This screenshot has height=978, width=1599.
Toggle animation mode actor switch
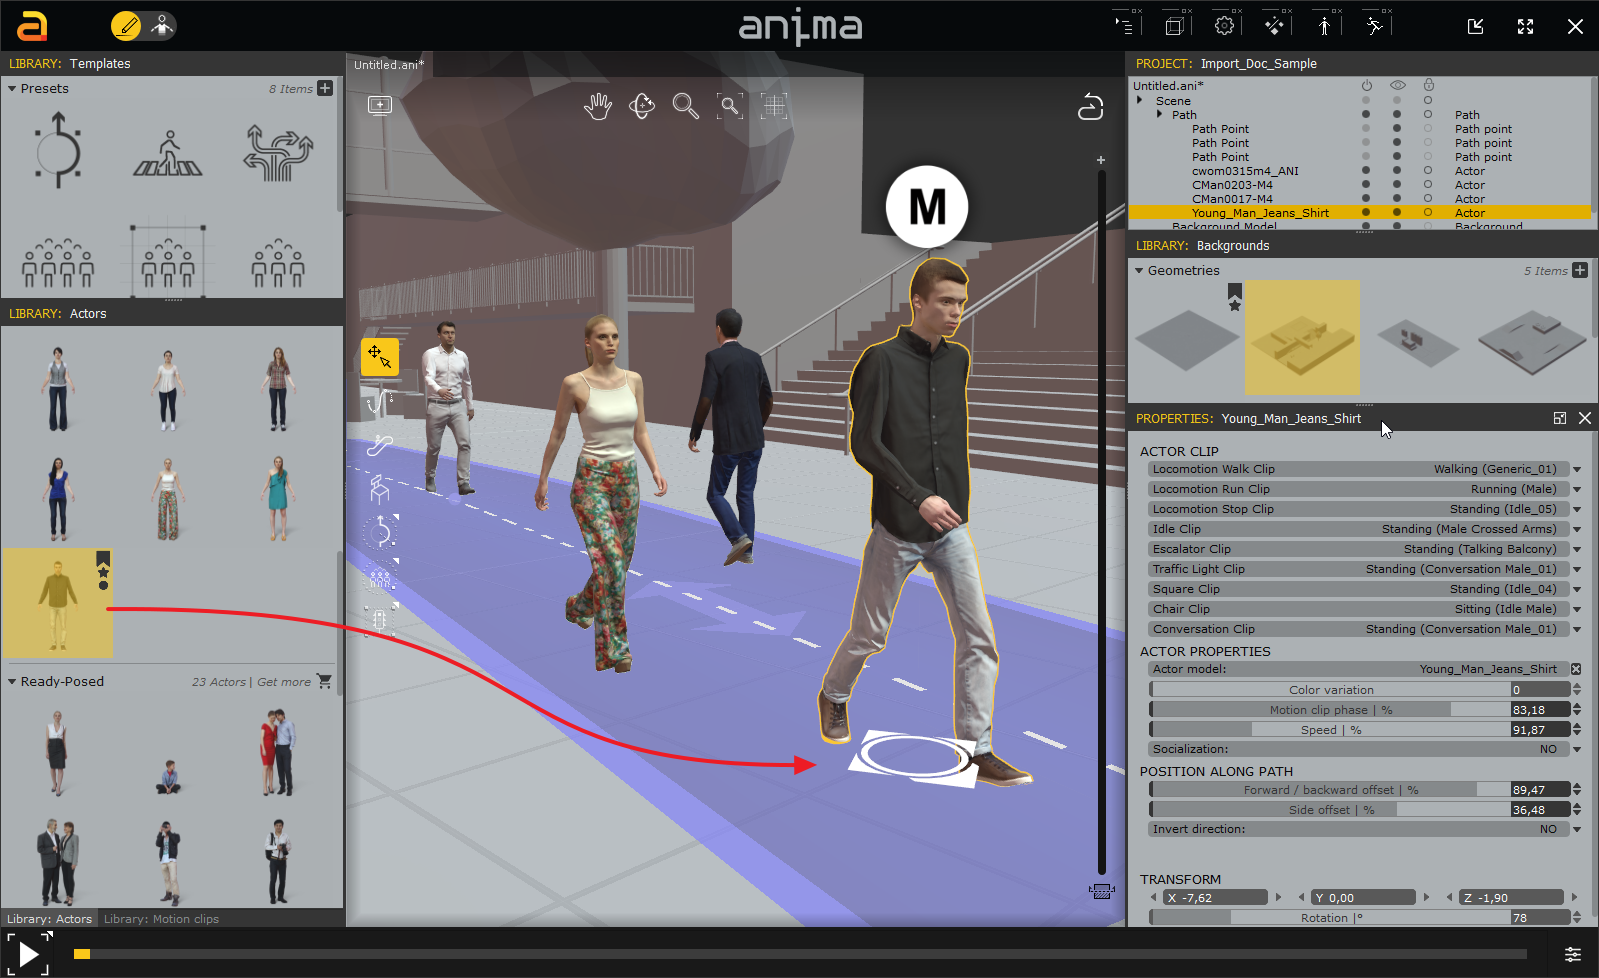pos(161,26)
